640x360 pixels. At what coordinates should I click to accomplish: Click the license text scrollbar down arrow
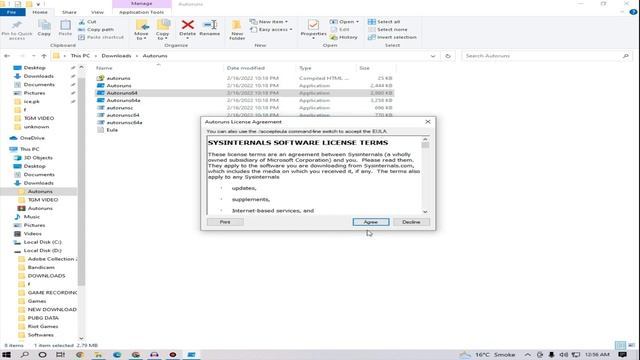coord(425,211)
